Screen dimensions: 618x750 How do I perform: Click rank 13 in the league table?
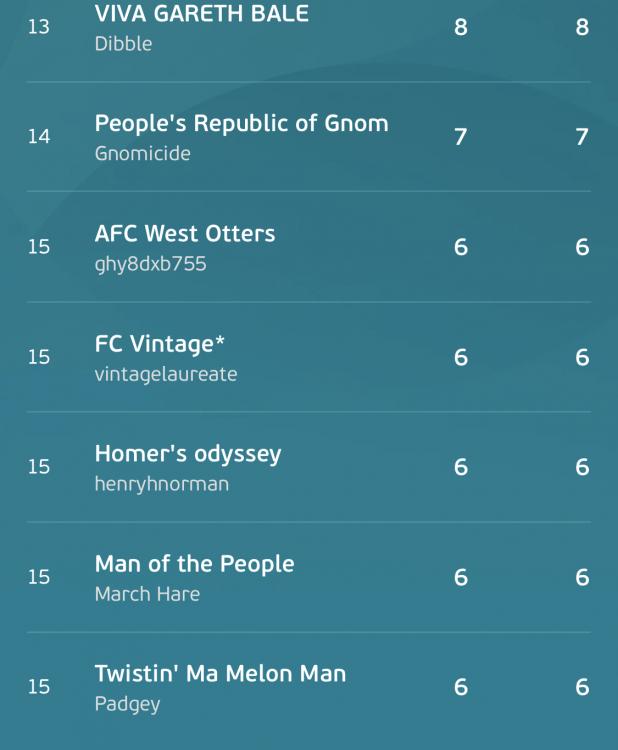[x=39, y=27]
